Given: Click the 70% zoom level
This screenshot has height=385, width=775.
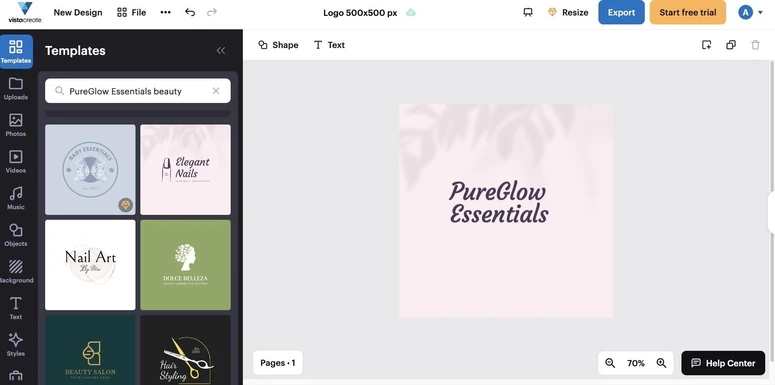Looking at the screenshot, I should (x=636, y=363).
